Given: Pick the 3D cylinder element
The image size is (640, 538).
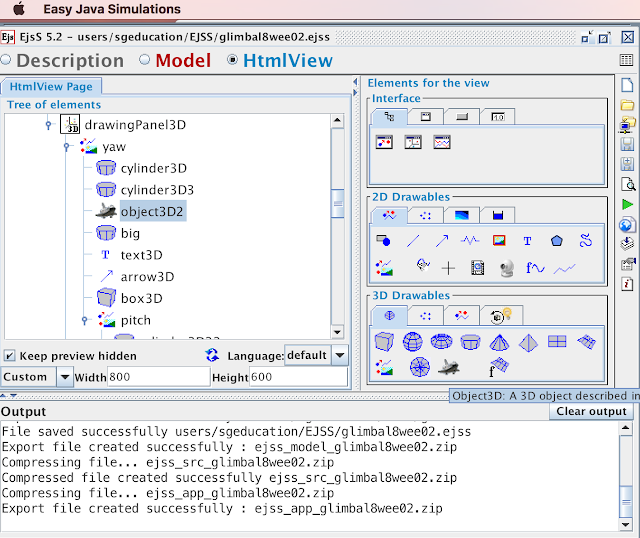Looking at the screenshot, I should [x=470, y=342].
